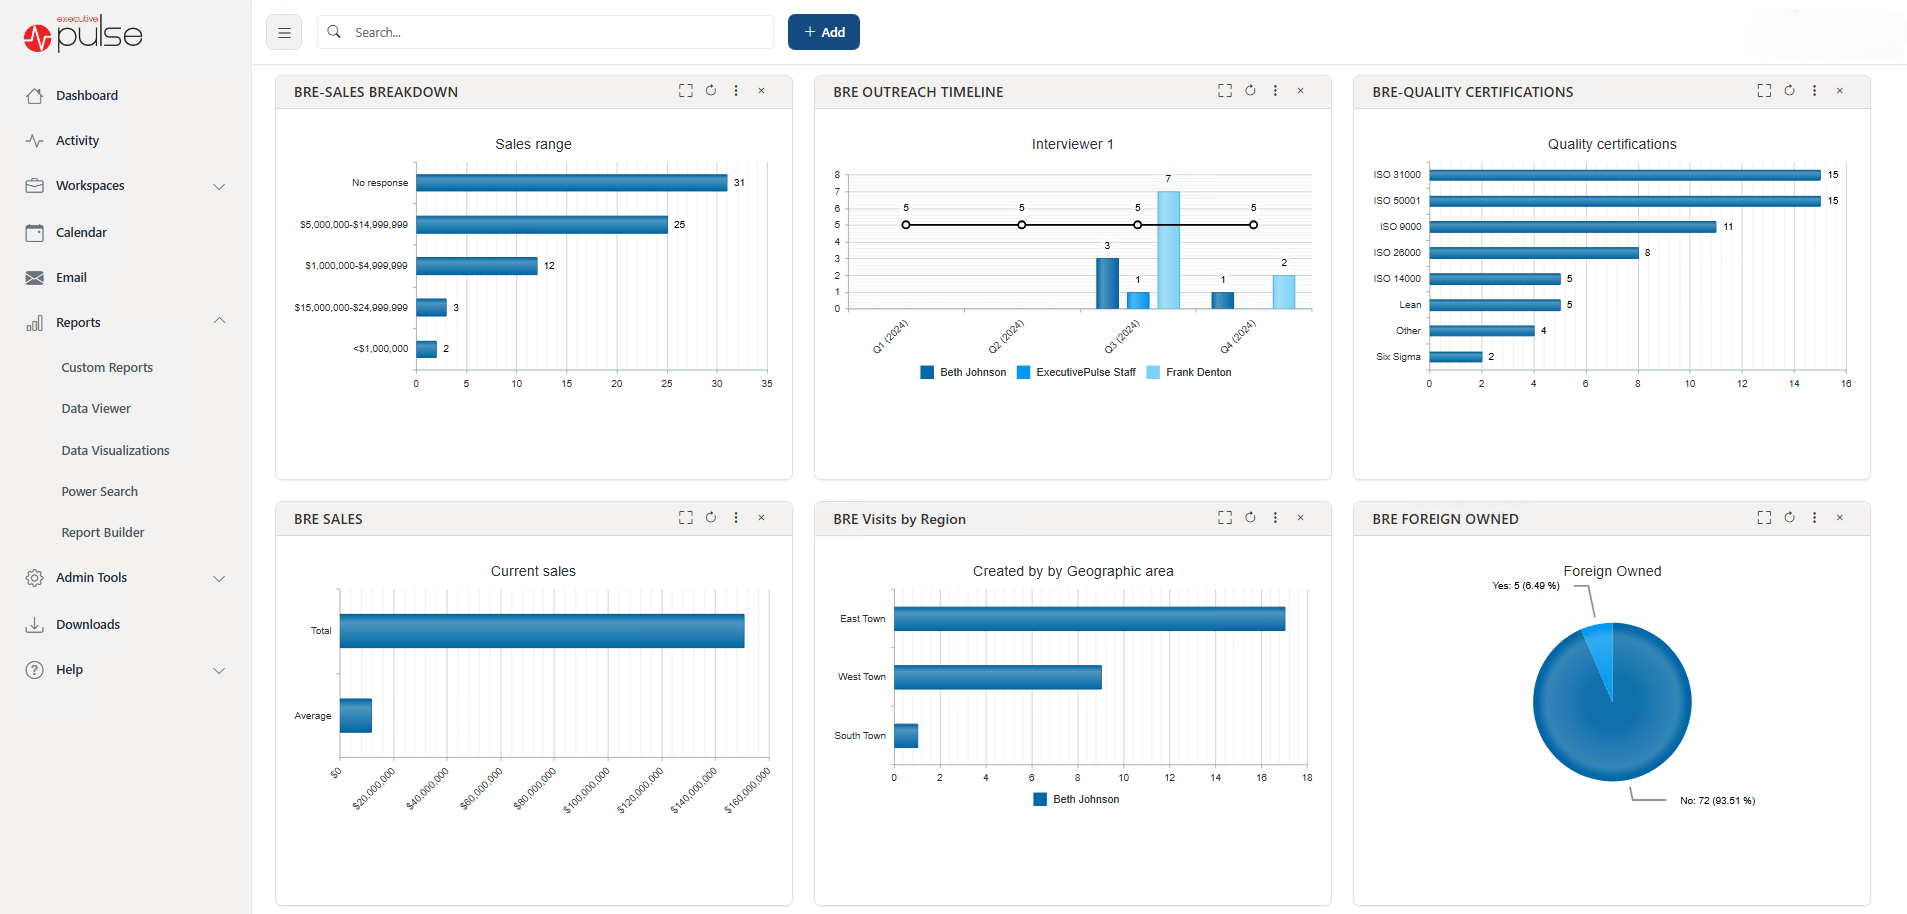The image size is (1907, 914).
Task: Expand the BRE-SALES BREAKDOWN widget to fullscreen
Action: click(x=686, y=90)
